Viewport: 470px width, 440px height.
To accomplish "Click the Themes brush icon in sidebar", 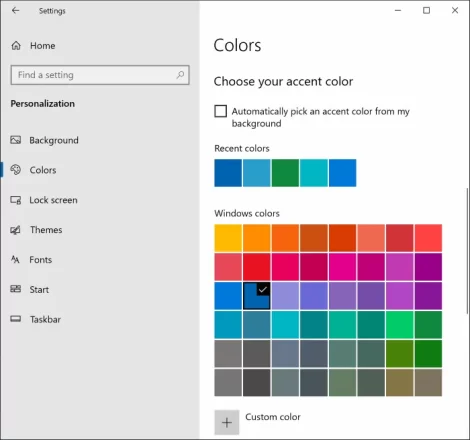I will point(16,230).
